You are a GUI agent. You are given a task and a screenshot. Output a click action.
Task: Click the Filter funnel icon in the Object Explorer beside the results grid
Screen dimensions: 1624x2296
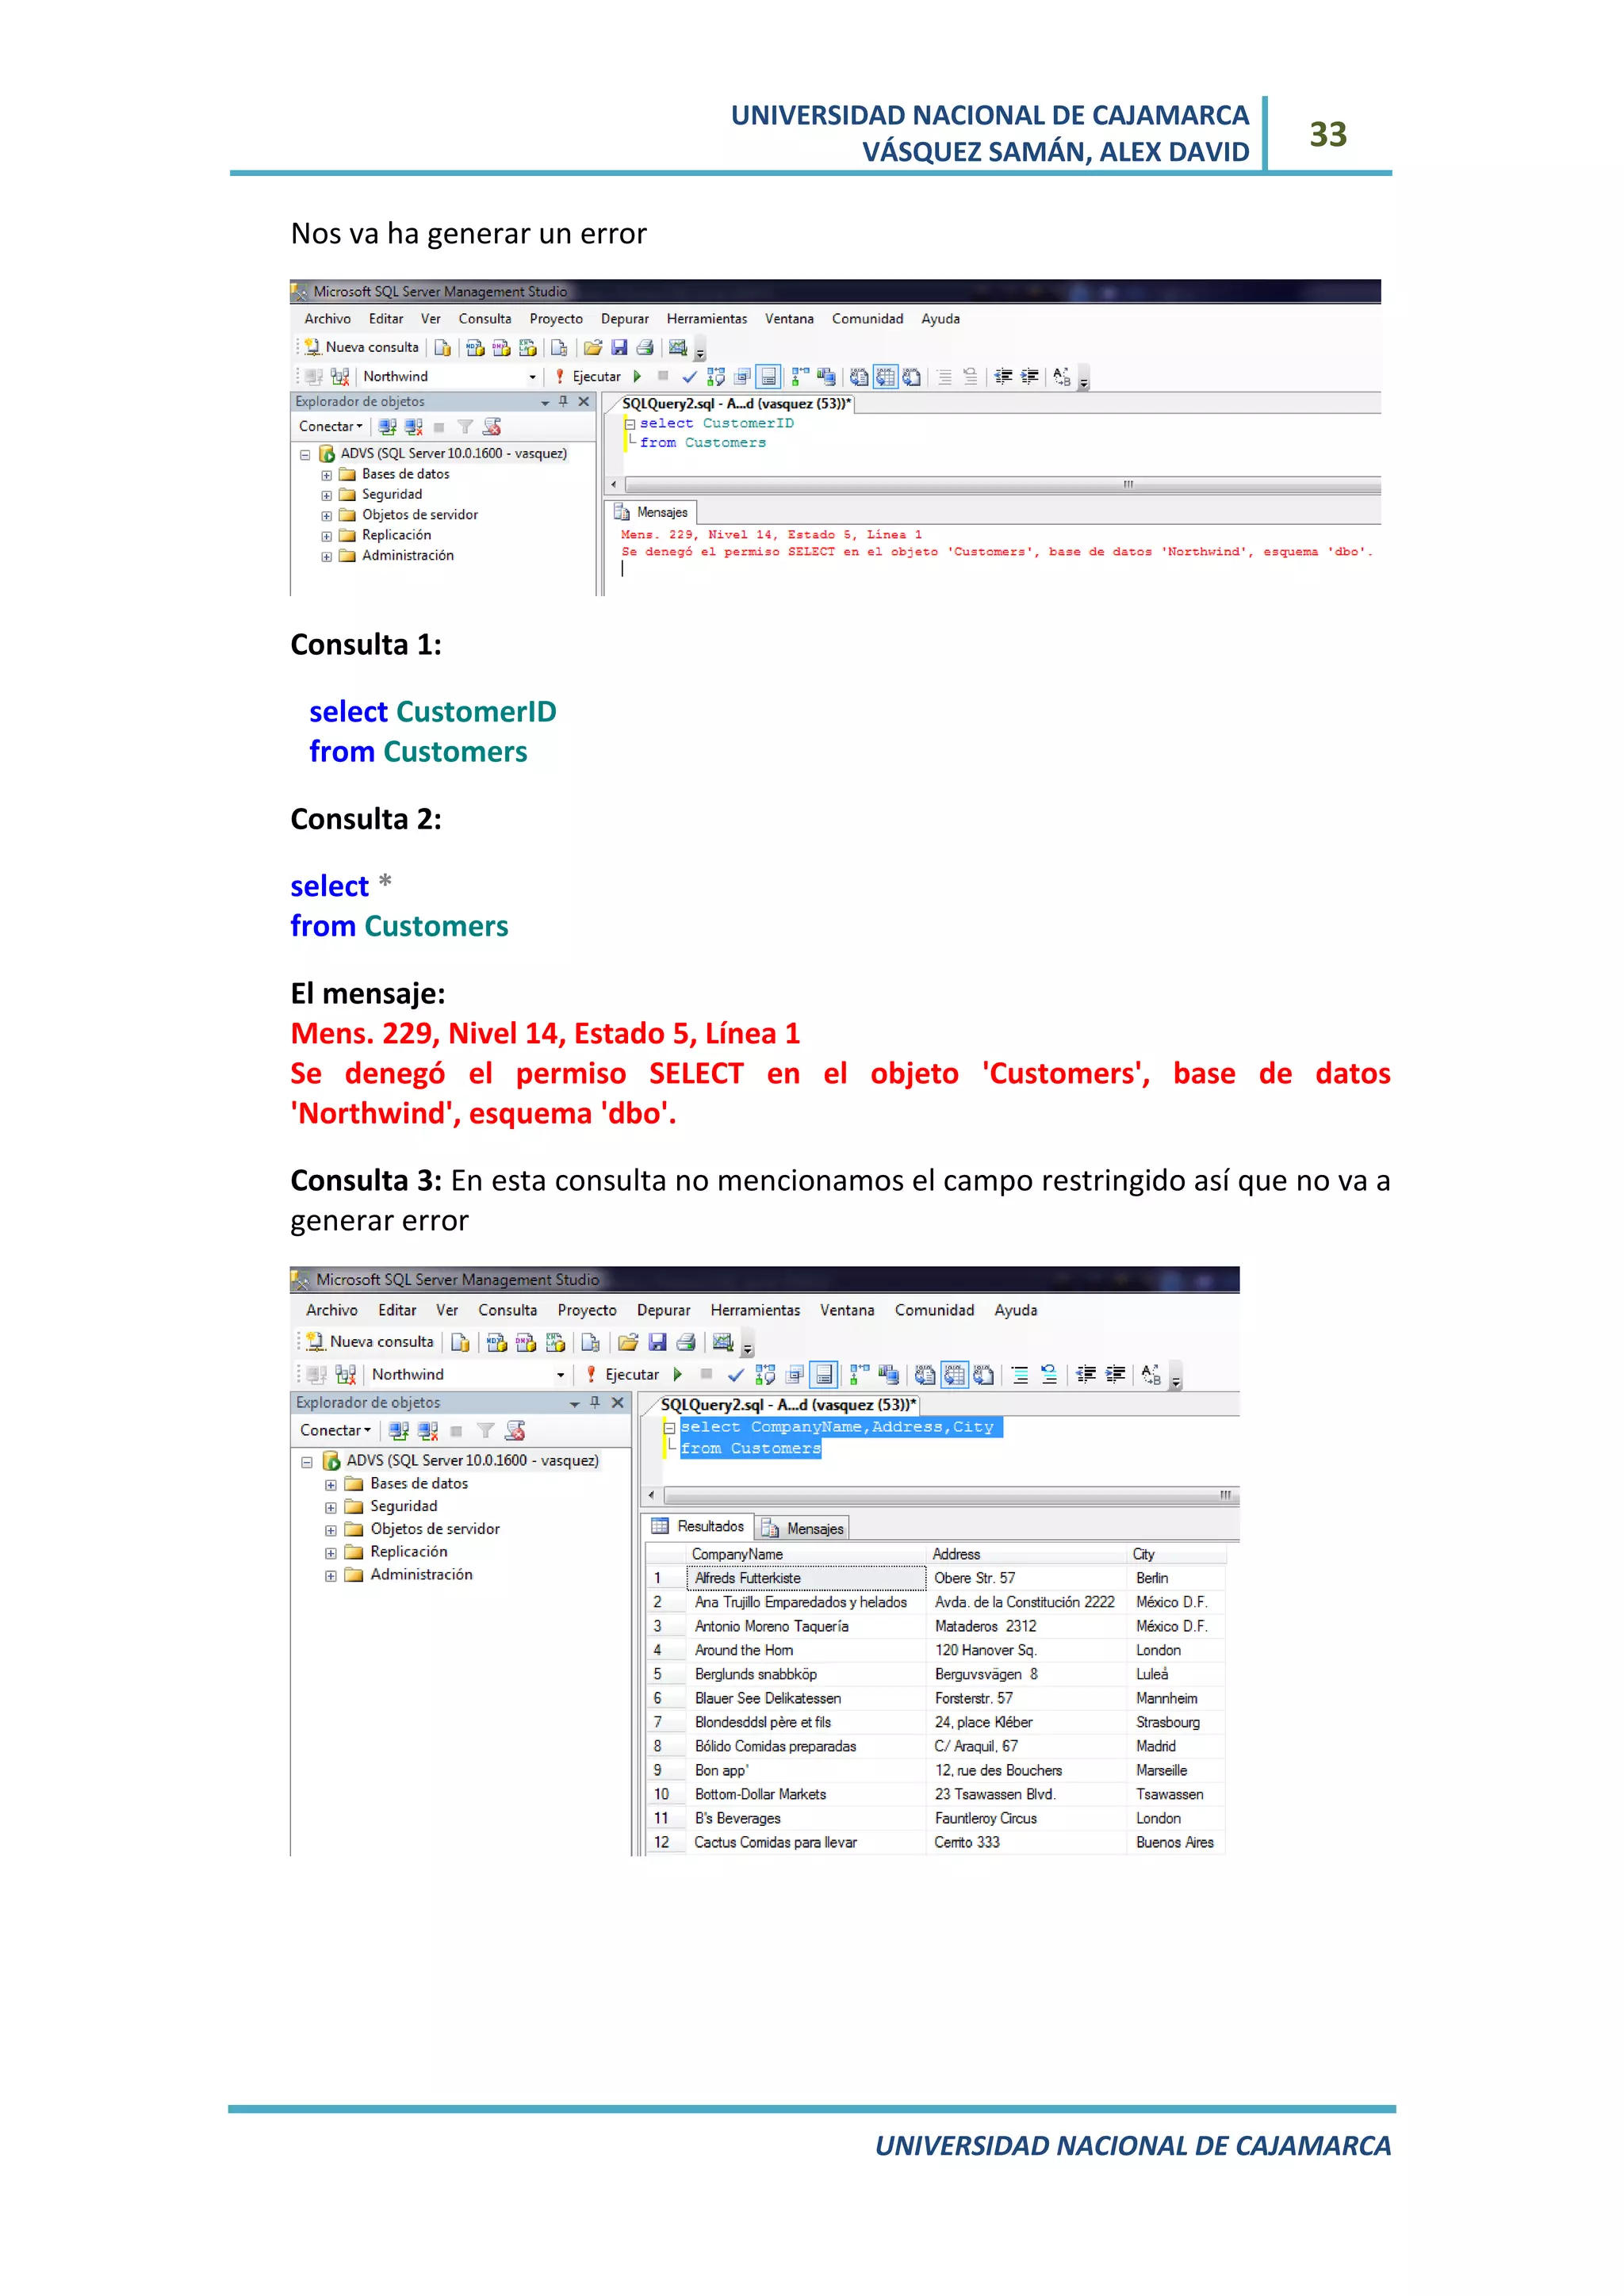[485, 1431]
